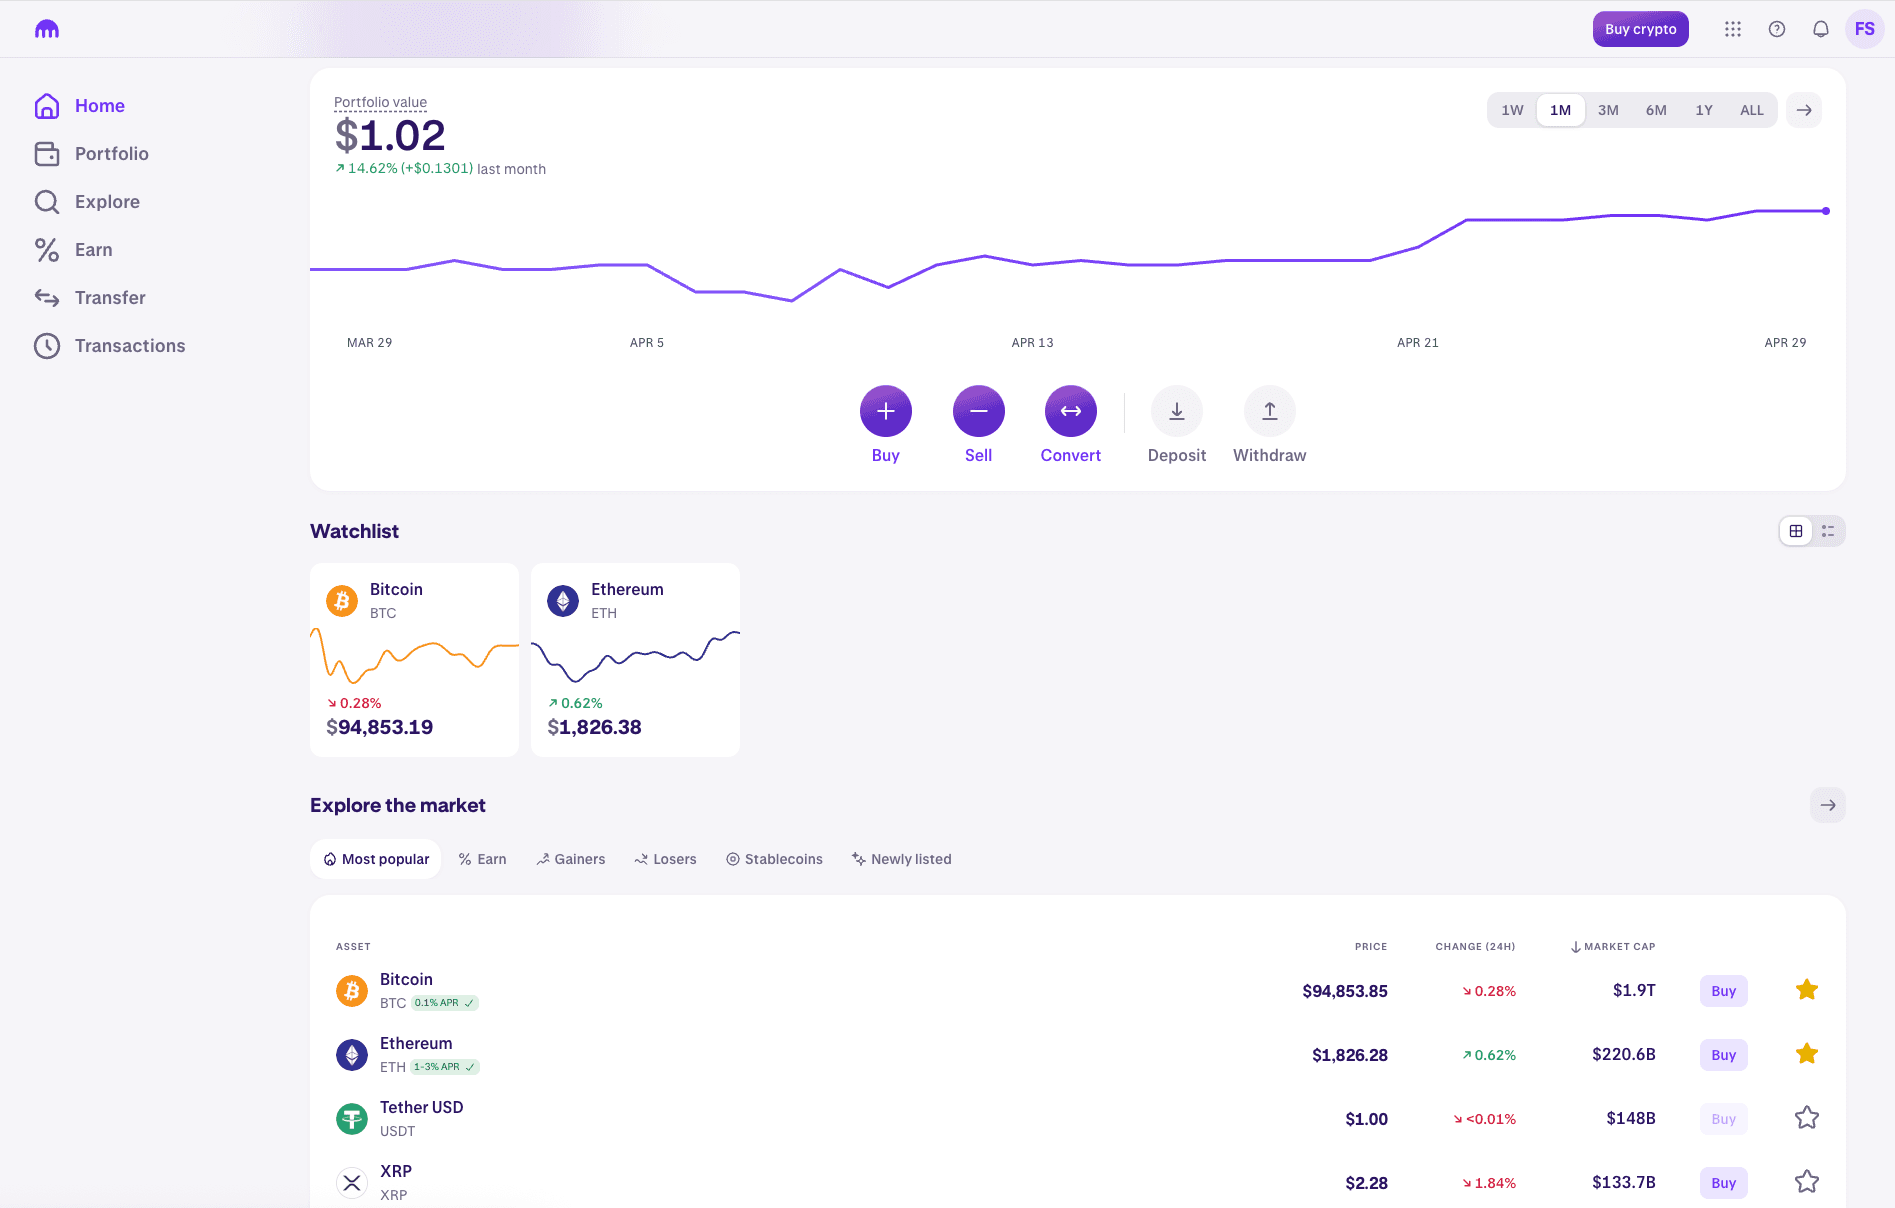The width and height of the screenshot is (1895, 1208).
Task: Click the Ethereum icon in market table
Action: 352,1055
